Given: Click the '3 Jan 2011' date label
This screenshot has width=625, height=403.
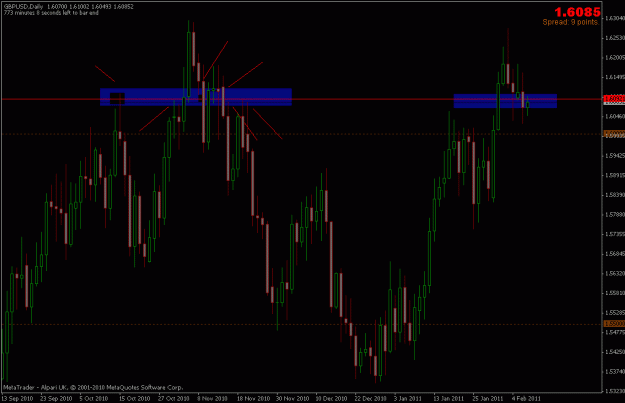Looking at the screenshot, I should 408,399.
